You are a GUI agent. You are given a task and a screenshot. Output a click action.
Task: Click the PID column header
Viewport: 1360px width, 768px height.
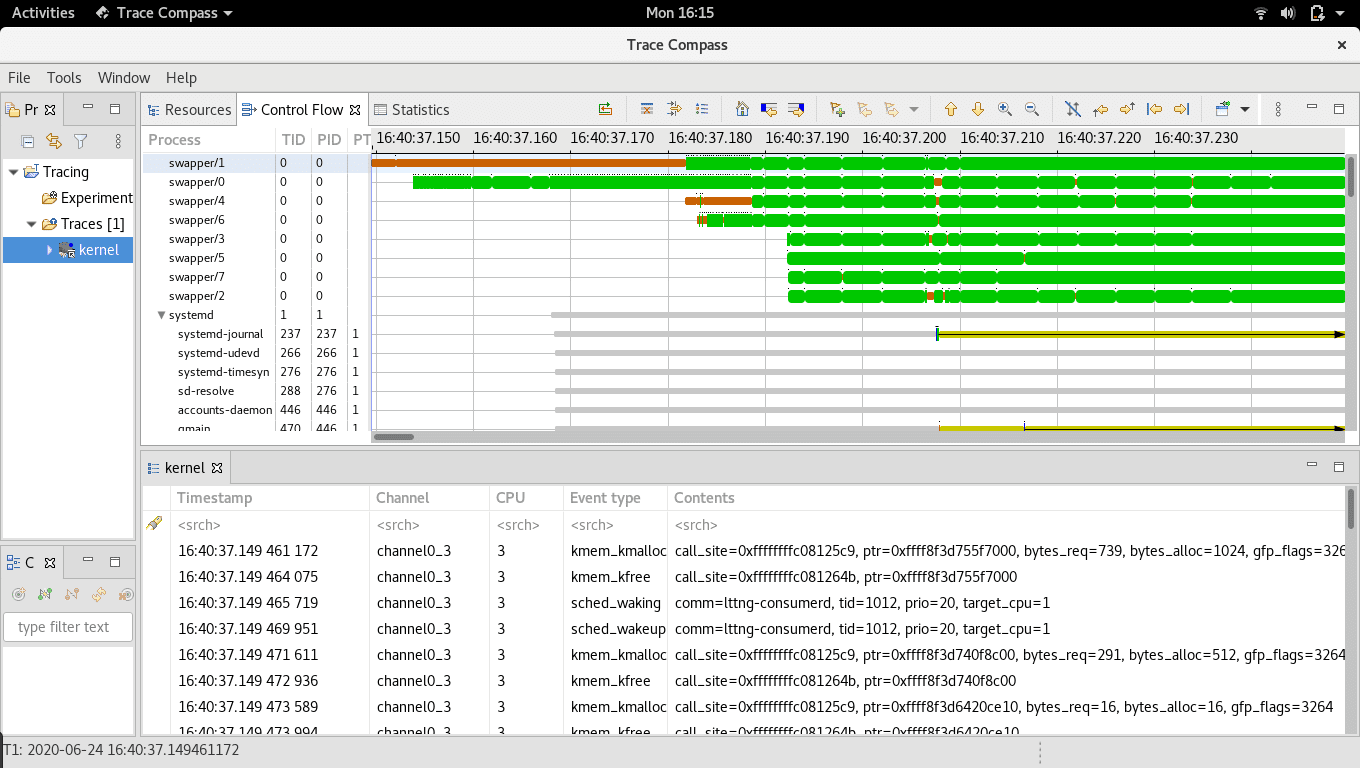pos(329,140)
